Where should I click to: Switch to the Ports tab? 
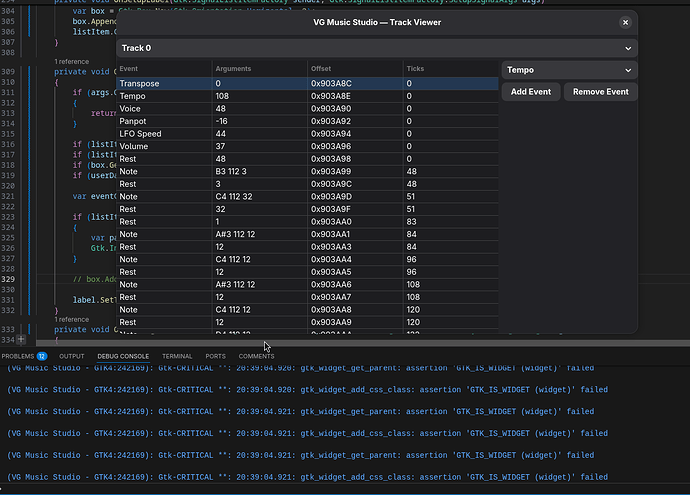pos(215,356)
